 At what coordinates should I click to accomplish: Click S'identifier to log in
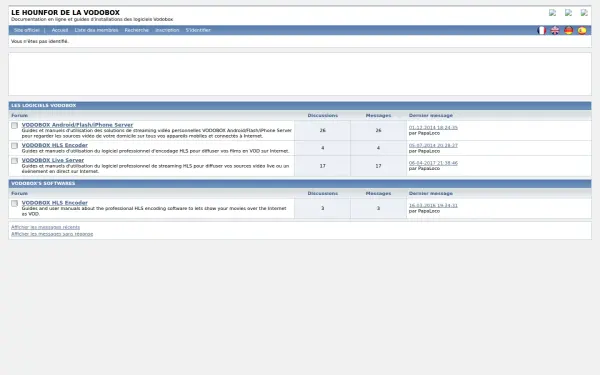click(x=198, y=30)
